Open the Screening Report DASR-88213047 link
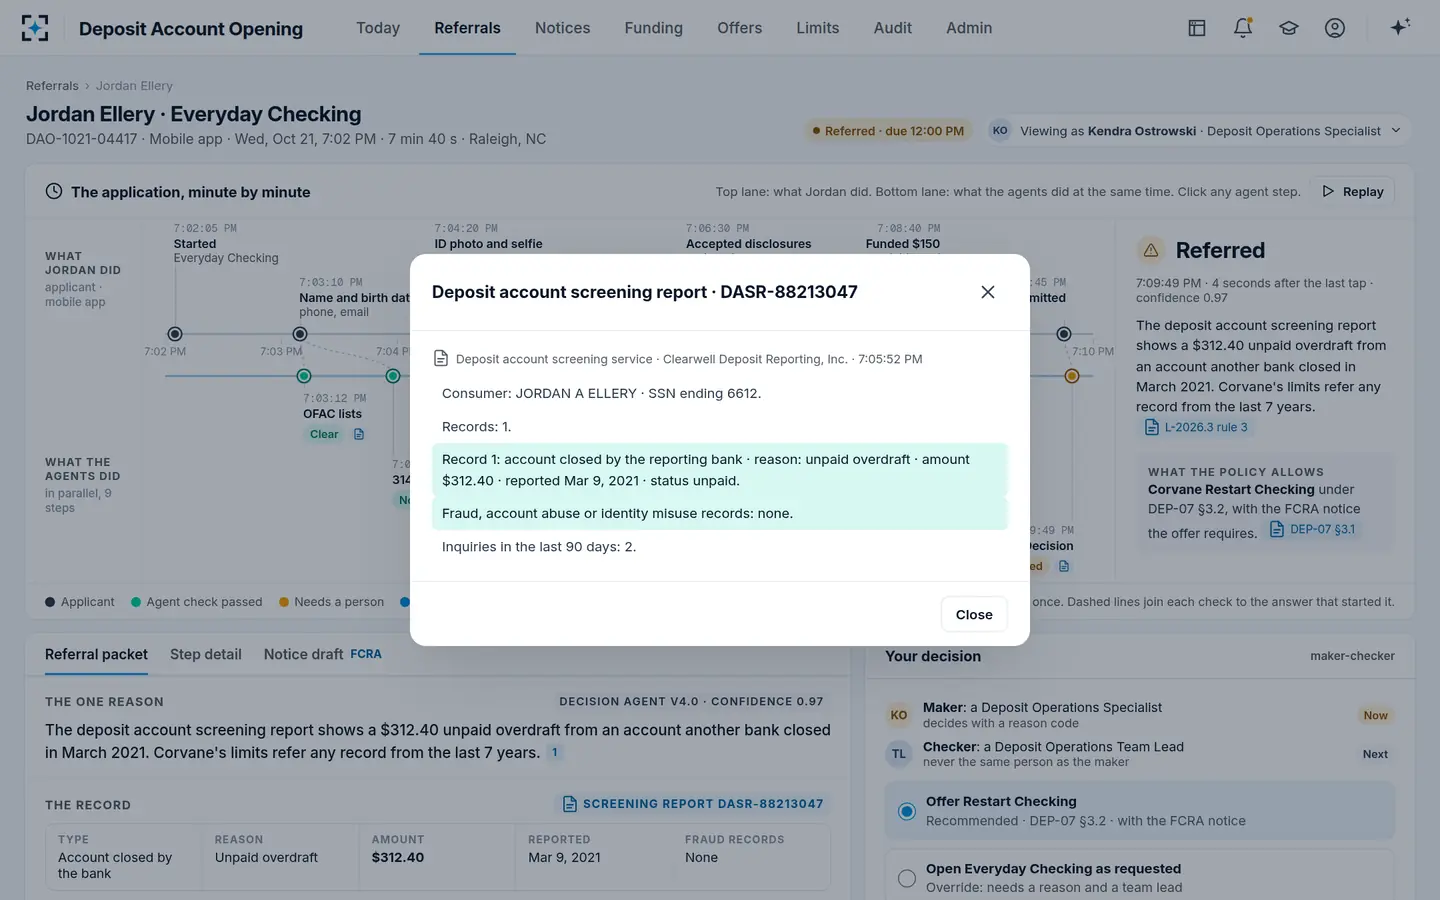 693,804
